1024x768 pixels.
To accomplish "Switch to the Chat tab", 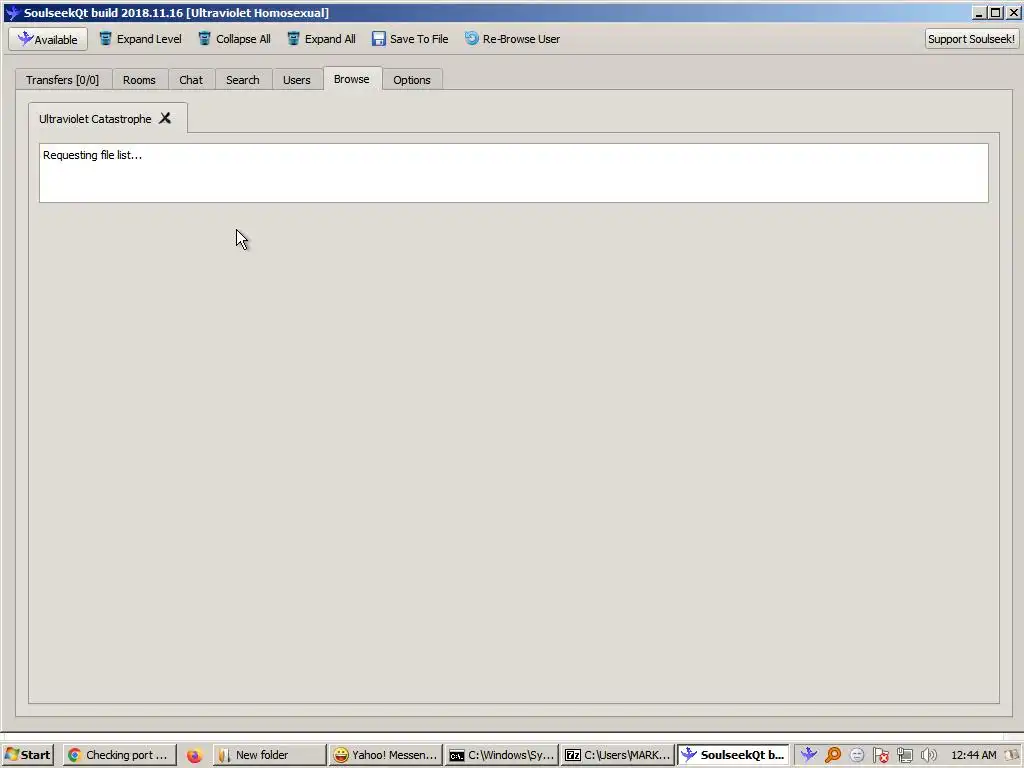I will (191, 80).
